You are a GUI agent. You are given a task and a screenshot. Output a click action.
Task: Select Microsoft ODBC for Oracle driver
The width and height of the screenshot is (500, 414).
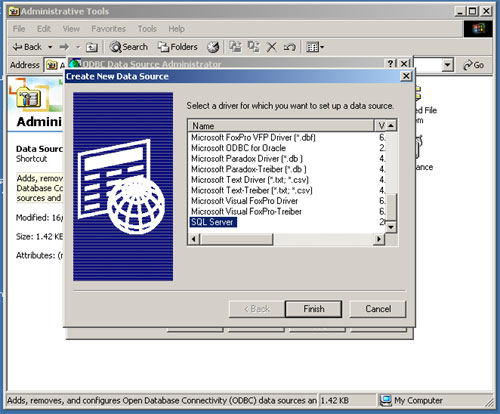coord(238,148)
